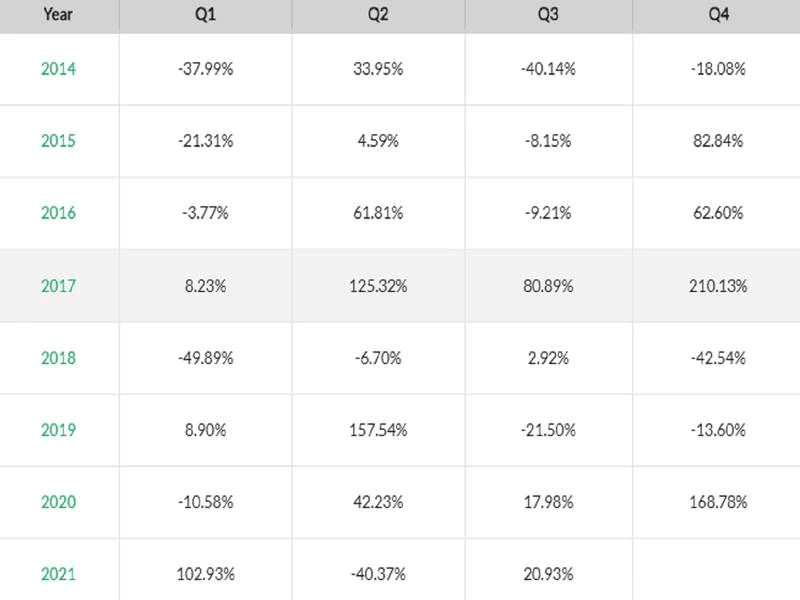The height and width of the screenshot is (600, 800).
Task: Select the 2017 year link
Action: pyautogui.click(x=58, y=286)
